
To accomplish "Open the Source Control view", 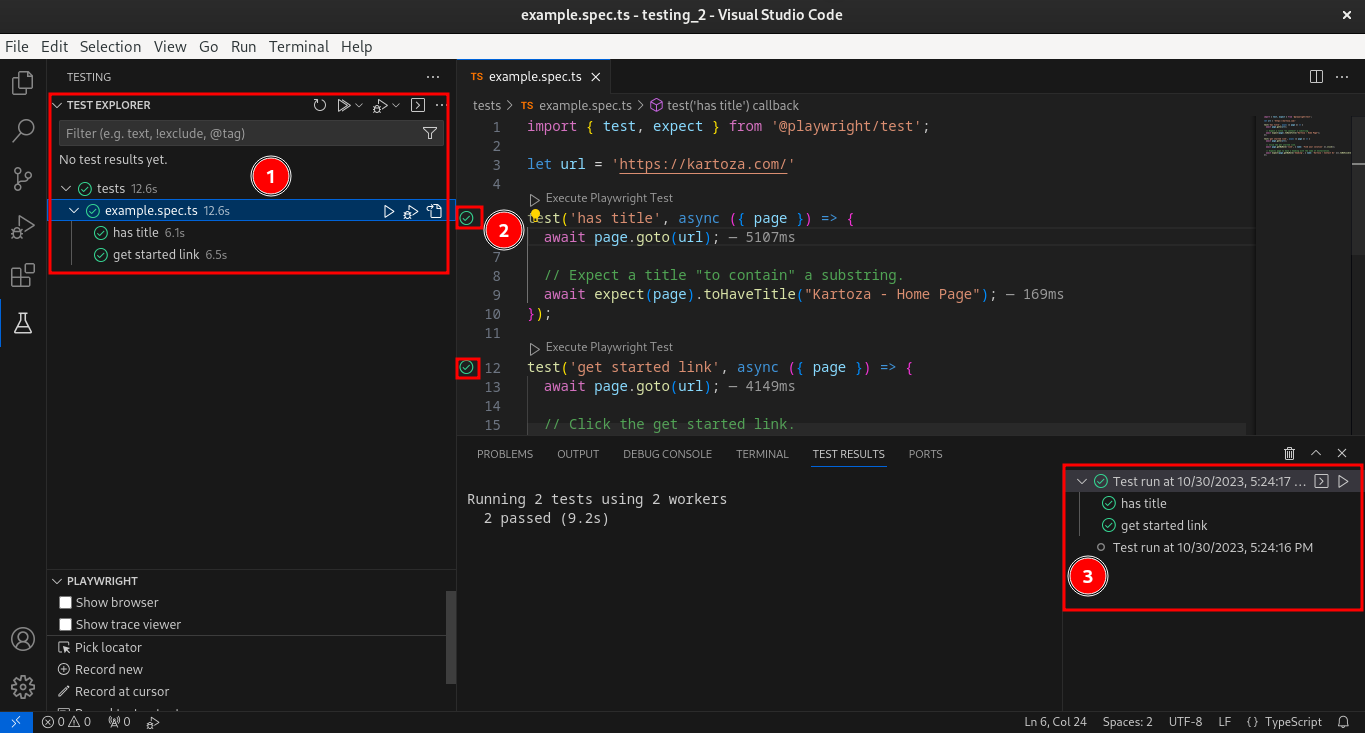I will pos(23,179).
